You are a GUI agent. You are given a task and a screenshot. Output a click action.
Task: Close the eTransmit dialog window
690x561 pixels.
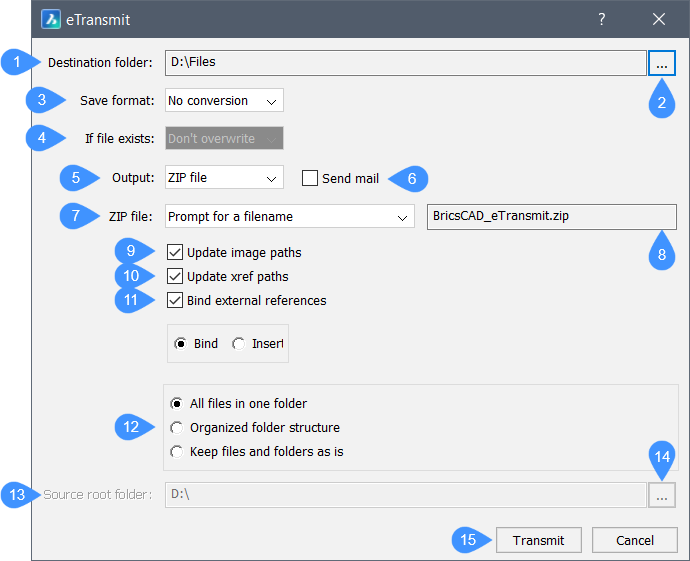[x=658, y=19]
